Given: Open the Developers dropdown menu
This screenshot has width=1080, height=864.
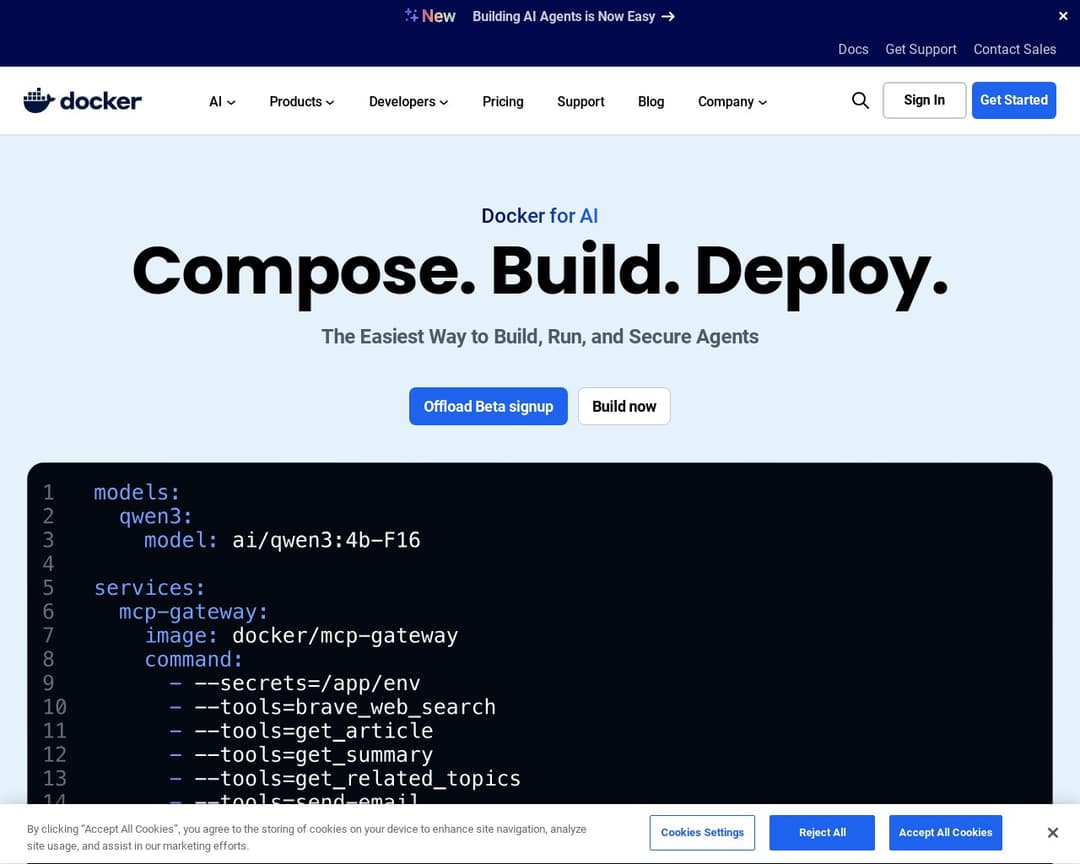Looking at the screenshot, I should pyautogui.click(x=408, y=101).
